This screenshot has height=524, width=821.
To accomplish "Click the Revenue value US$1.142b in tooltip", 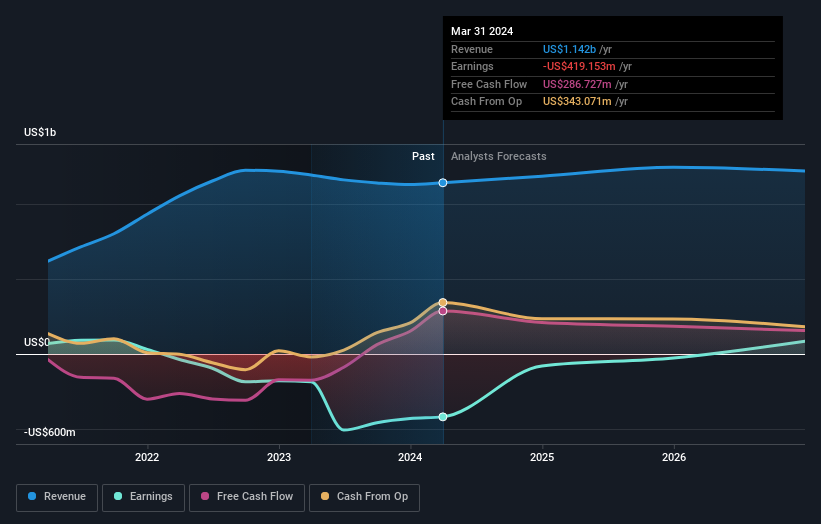I will point(569,49).
